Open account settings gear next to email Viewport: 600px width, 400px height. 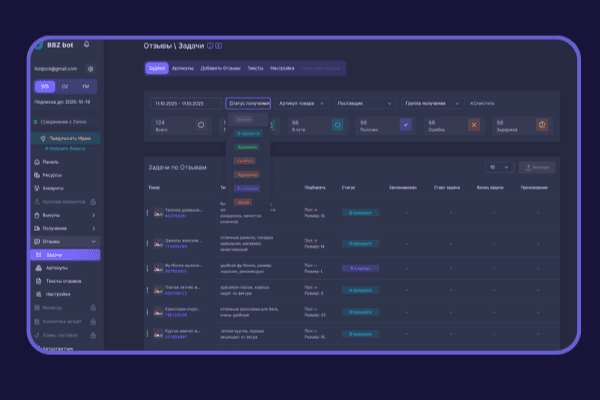point(91,69)
